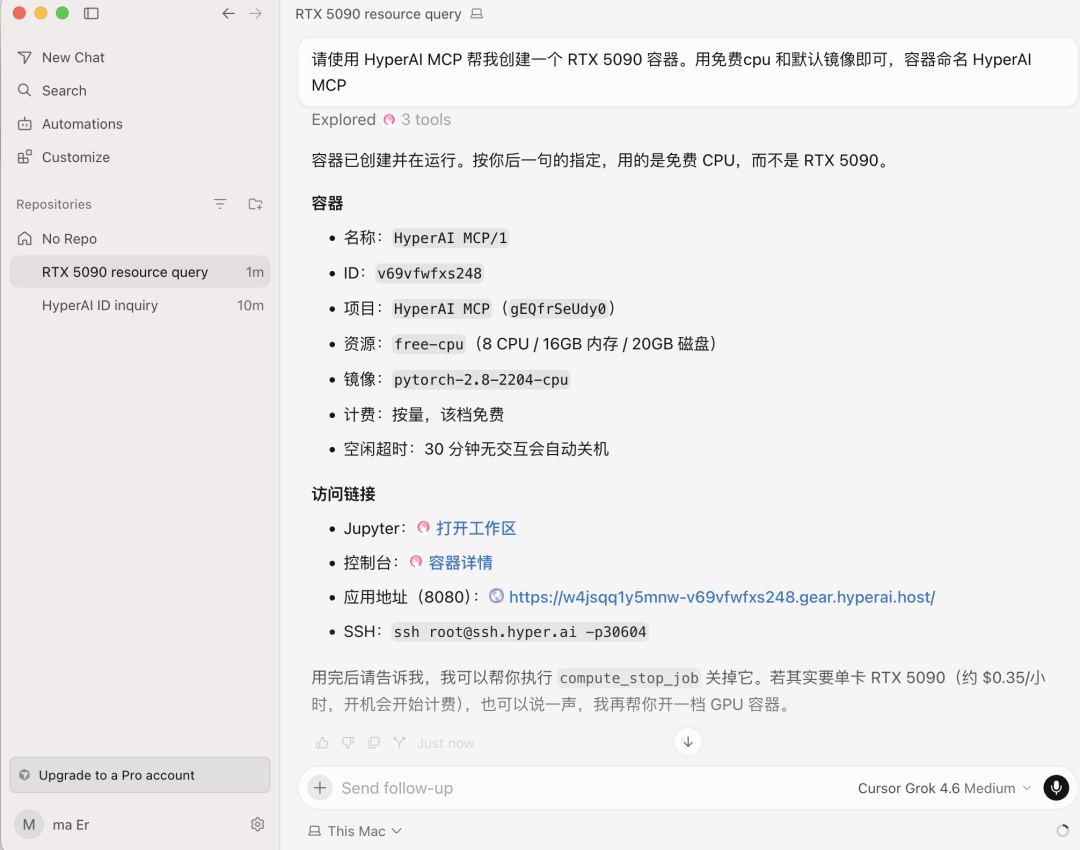Viewport: 1080px width, 850px height.
Task: Open Customize
Action: [x=141, y=157]
